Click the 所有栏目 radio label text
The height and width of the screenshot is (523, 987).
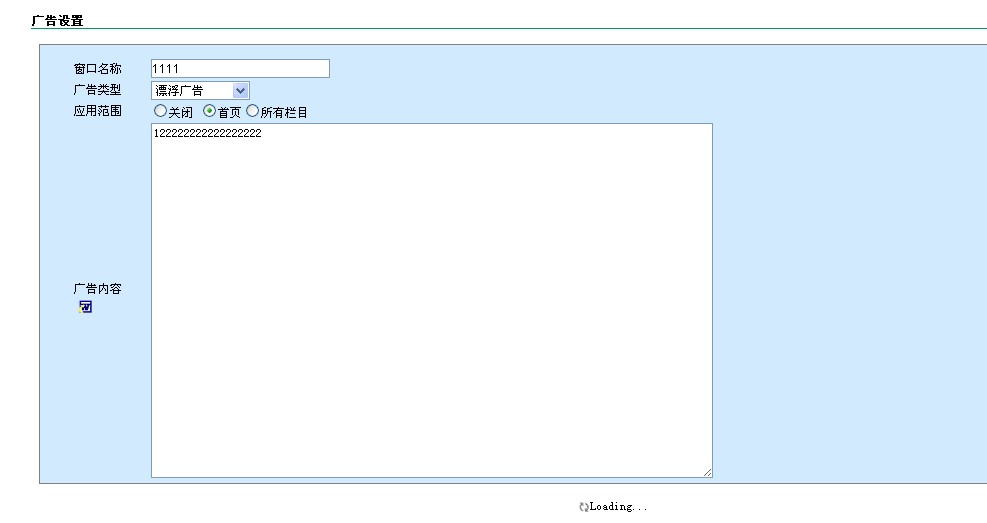click(x=284, y=112)
